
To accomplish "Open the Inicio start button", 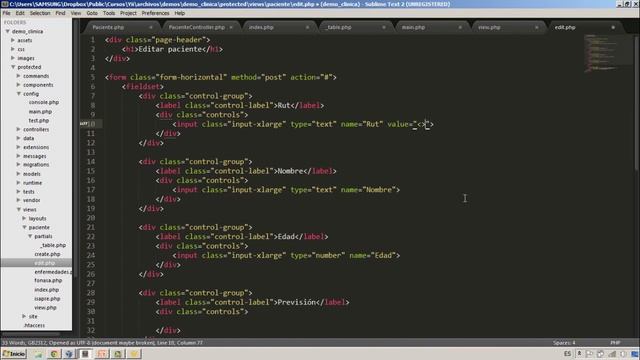I will [x=14, y=354].
